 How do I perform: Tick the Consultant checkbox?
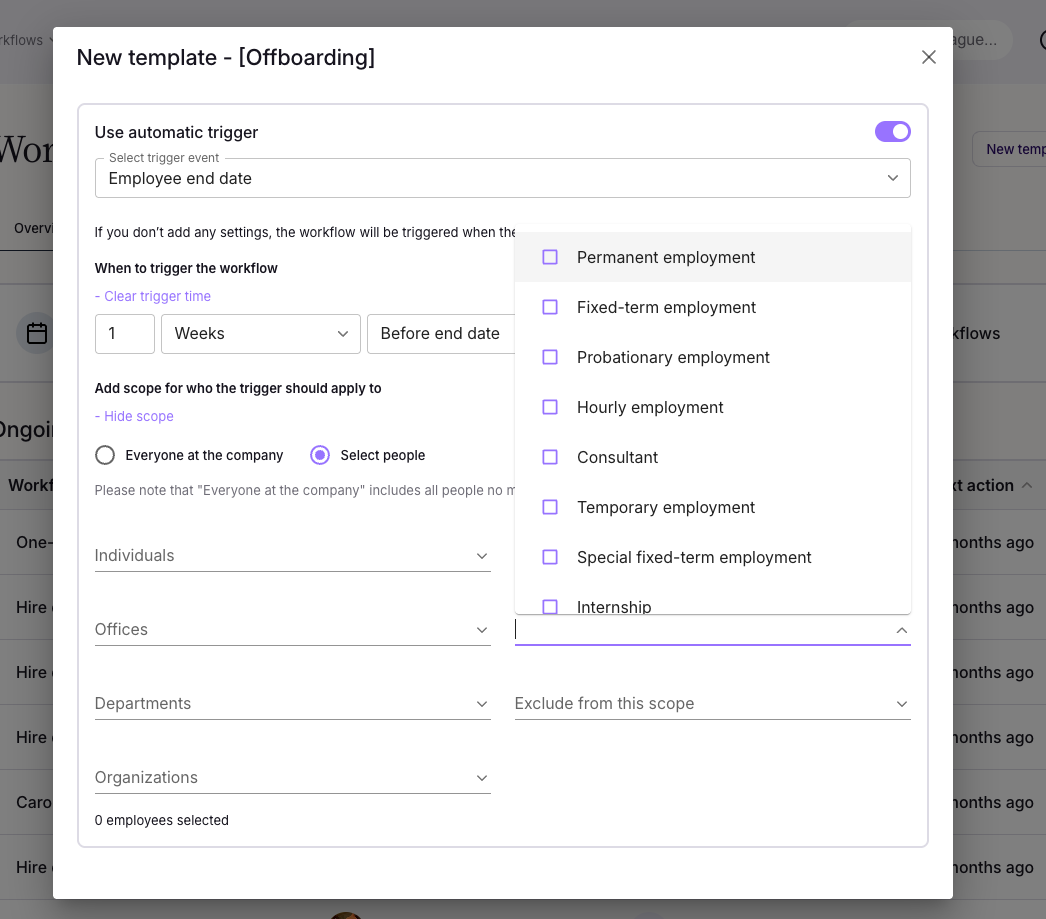[550, 457]
